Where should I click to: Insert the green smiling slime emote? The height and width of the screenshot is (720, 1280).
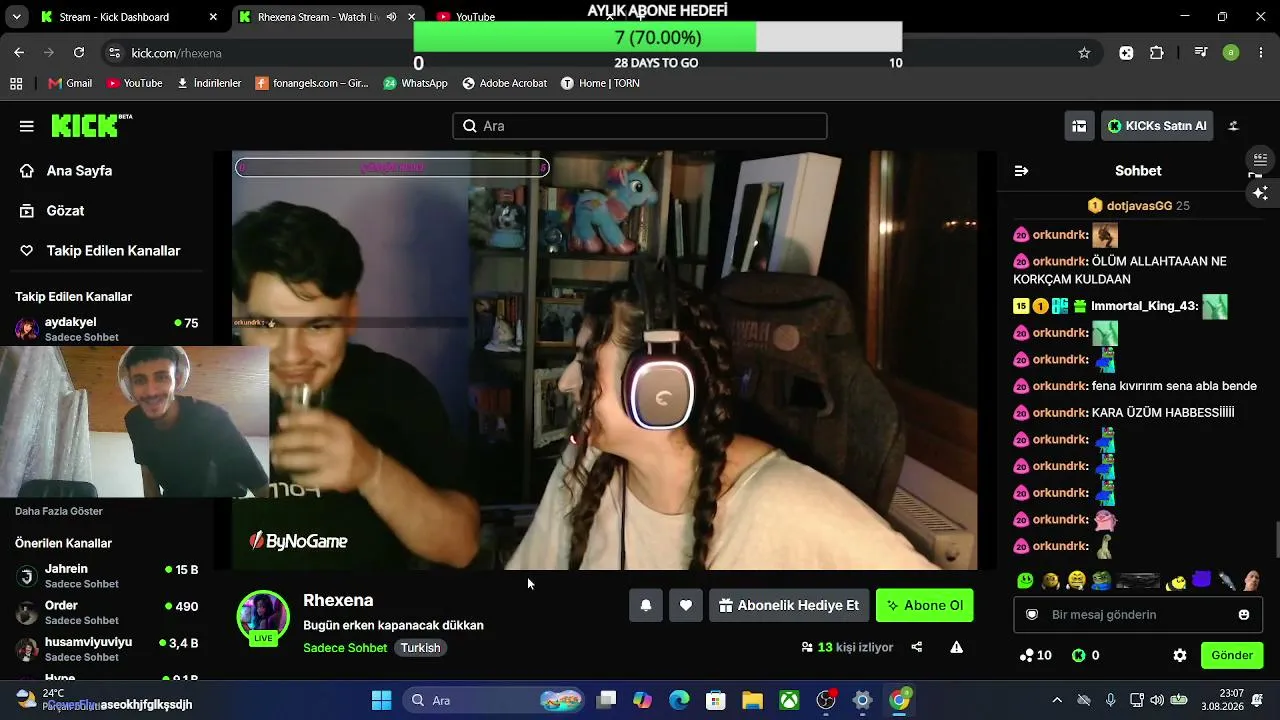click(x=1025, y=580)
